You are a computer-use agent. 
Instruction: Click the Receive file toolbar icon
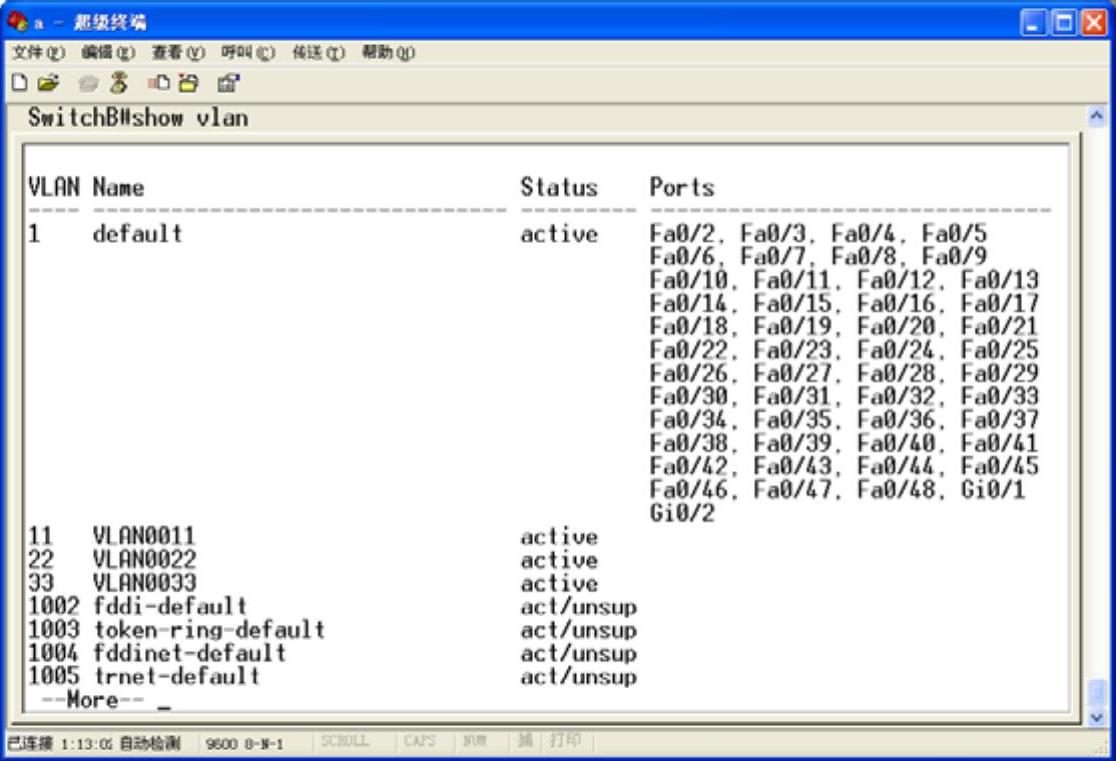[189, 83]
